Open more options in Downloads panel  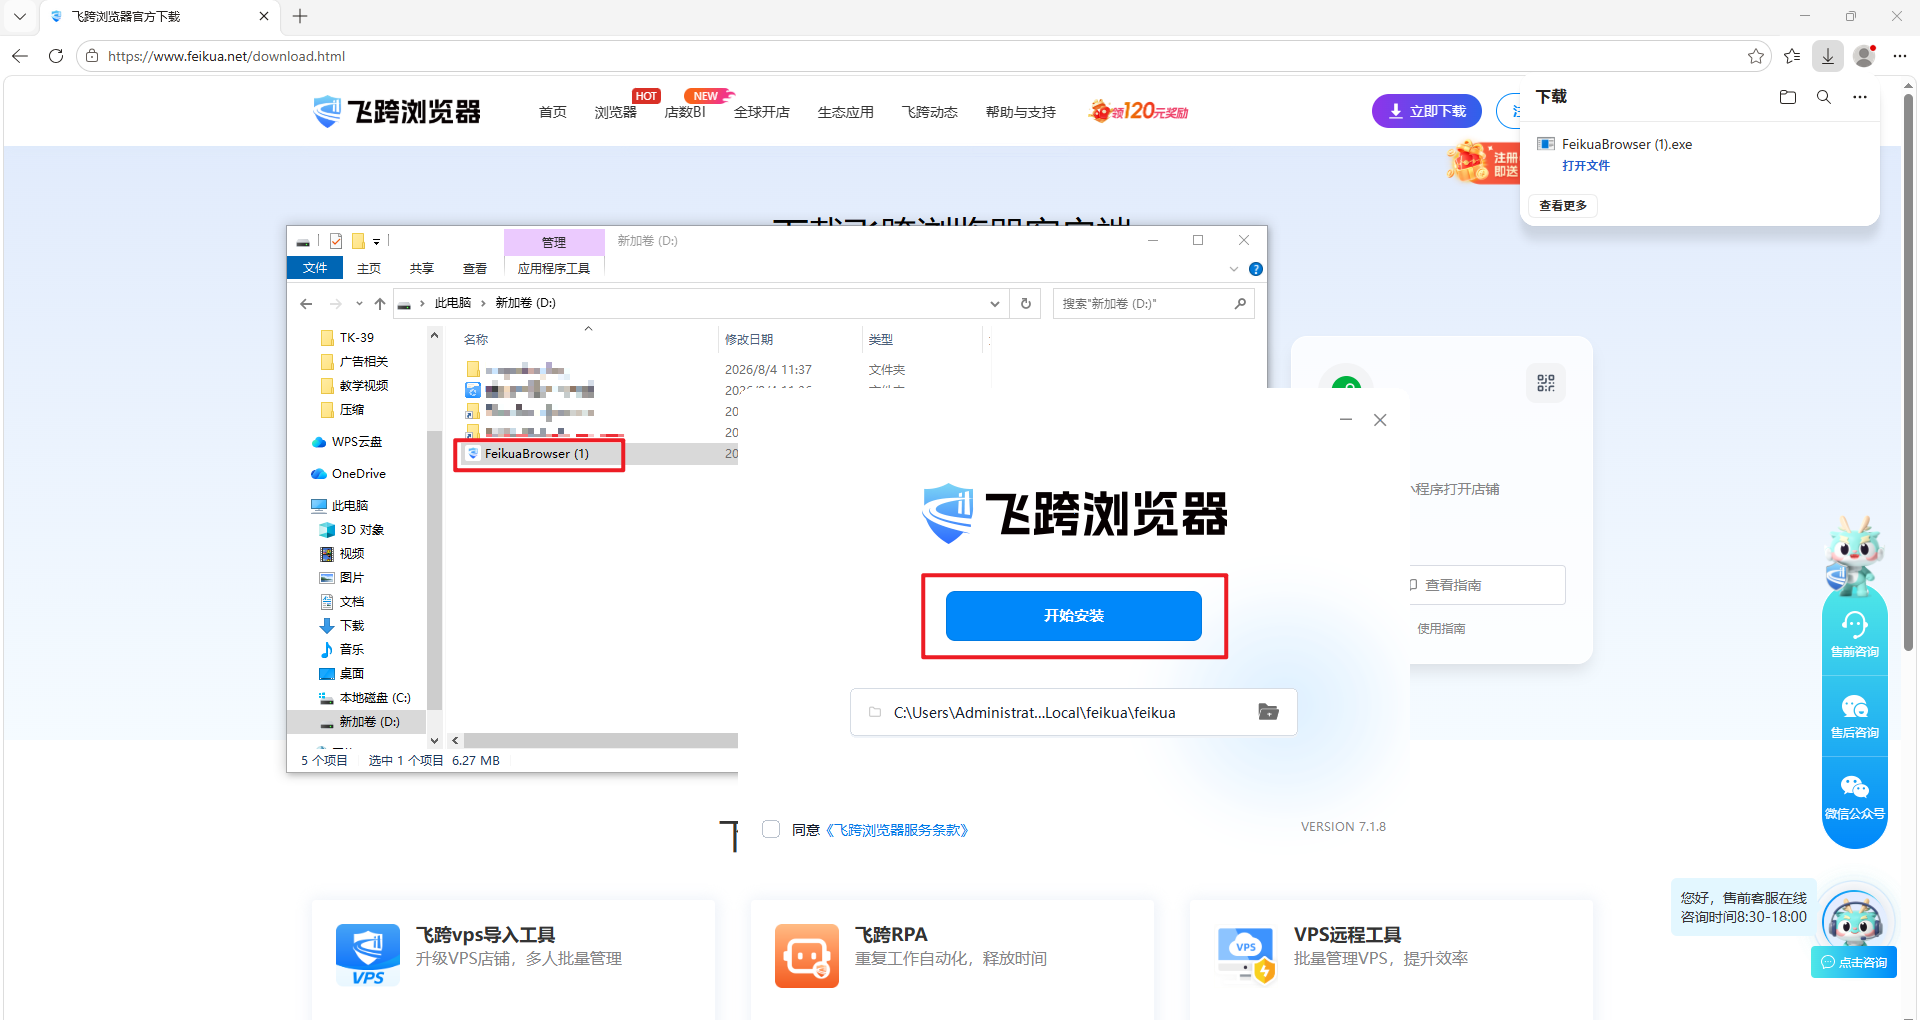pyautogui.click(x=1860, y=97)
